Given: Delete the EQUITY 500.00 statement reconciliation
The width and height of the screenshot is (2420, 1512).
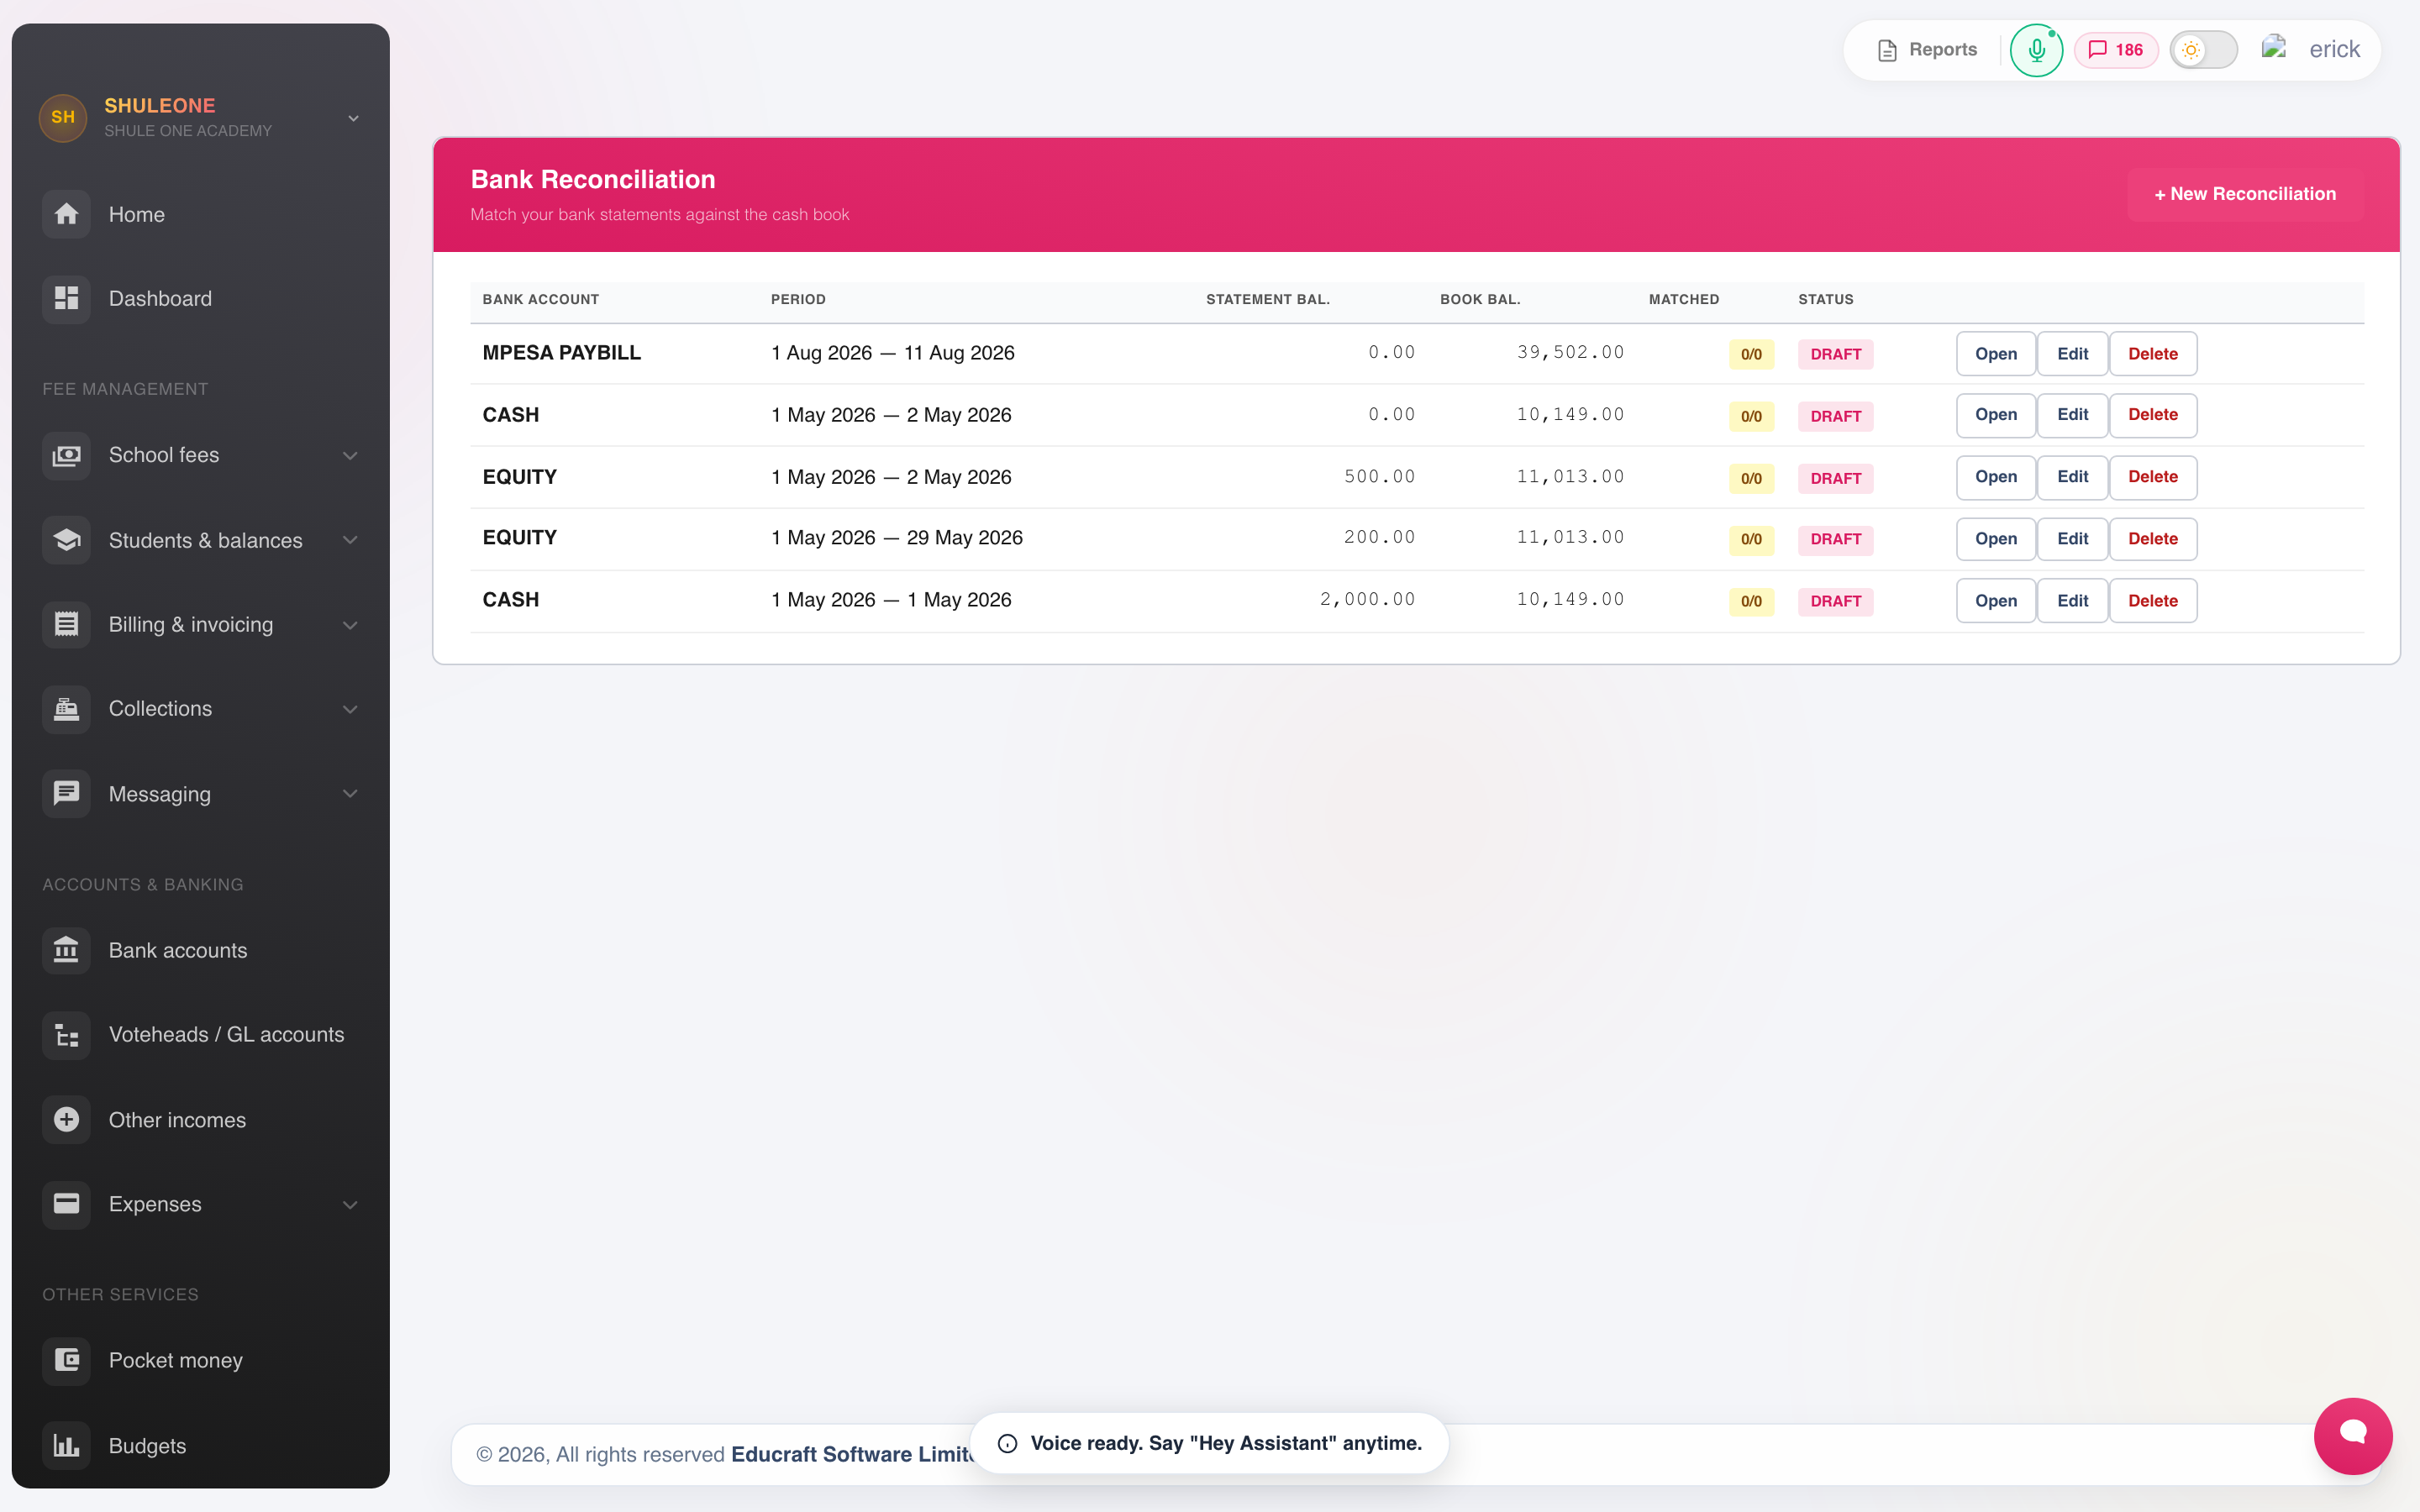Looking at the screenshot, I should (x=2152, y=477).
